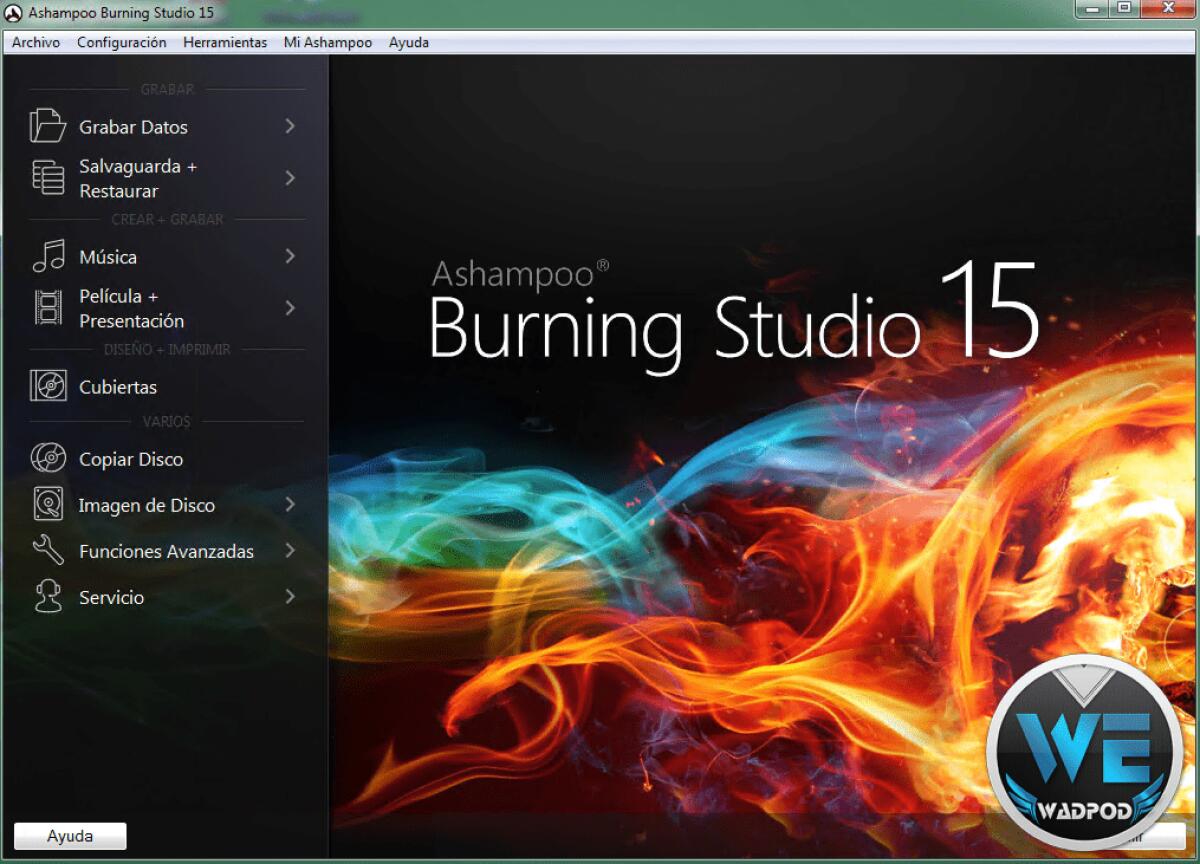Viewport: 1200px width, 864px height.
Task: Click the Salvaguarda + Restaurar stack icon
Action: click(48, 176)
